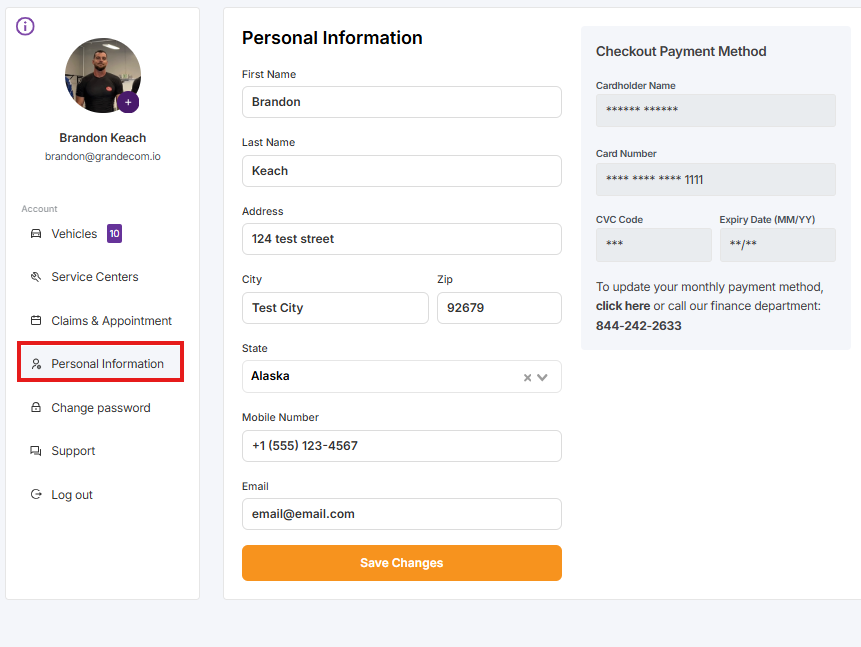Screen dimensions: 861x647
Task: Click the calendar icon beside Claims & Appointment
Action: coord(36,321)
